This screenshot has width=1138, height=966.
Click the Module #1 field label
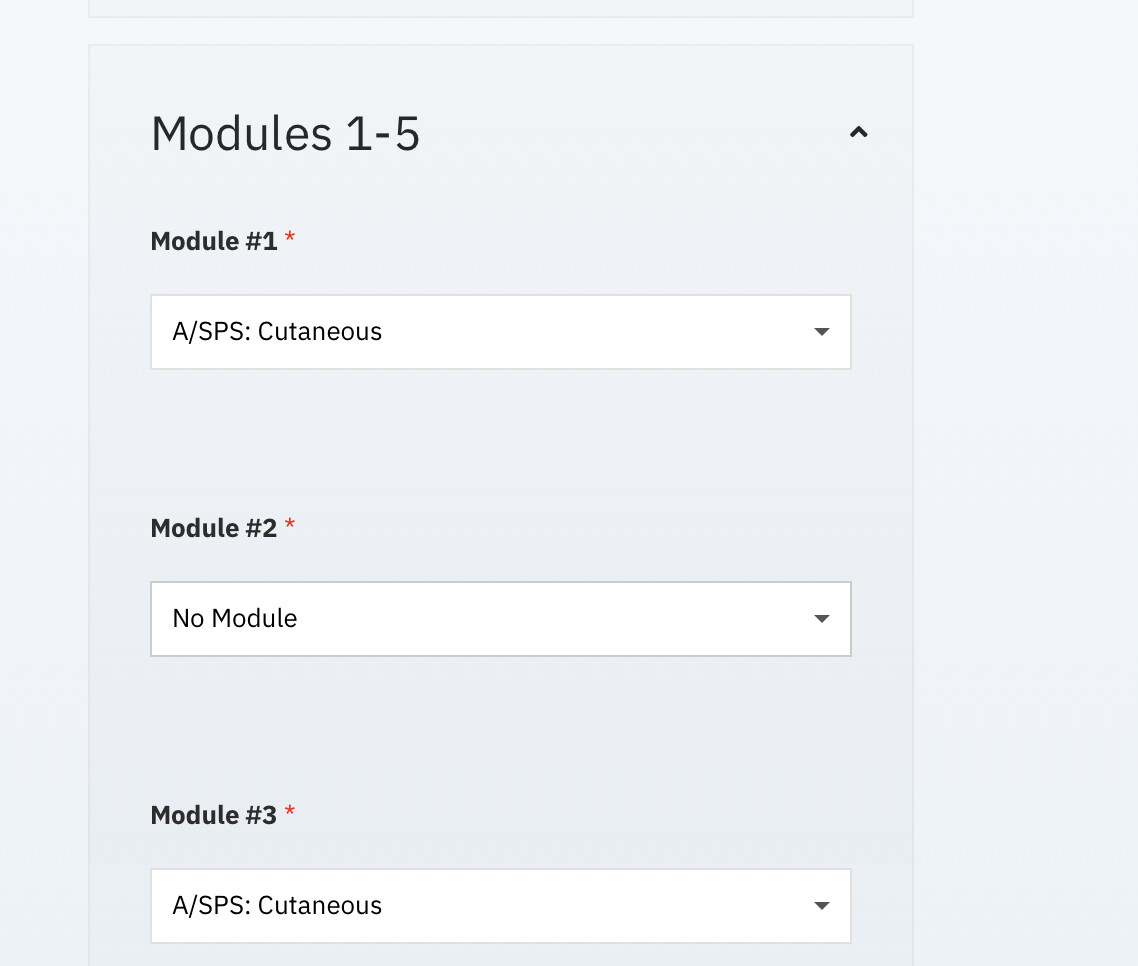pos(213,241)
